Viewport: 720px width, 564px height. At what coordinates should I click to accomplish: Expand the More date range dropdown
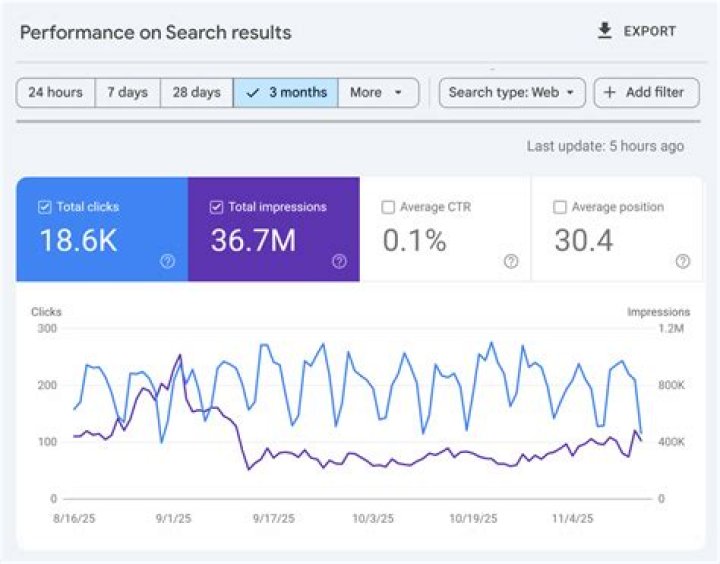tap(378, 92)
